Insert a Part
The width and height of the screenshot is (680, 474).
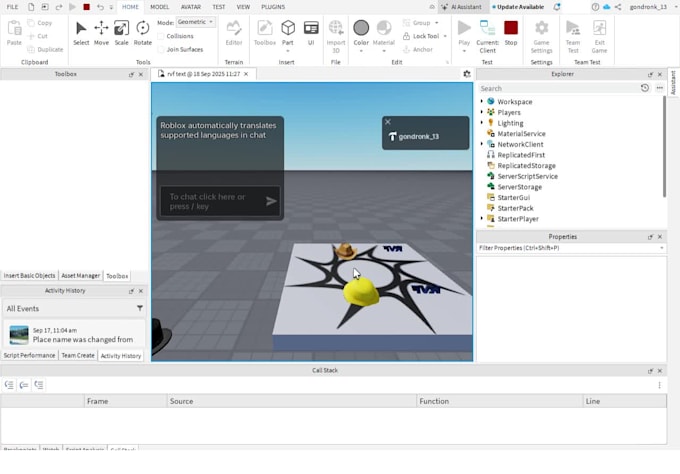pyautogui.click(x=288, y=33)
